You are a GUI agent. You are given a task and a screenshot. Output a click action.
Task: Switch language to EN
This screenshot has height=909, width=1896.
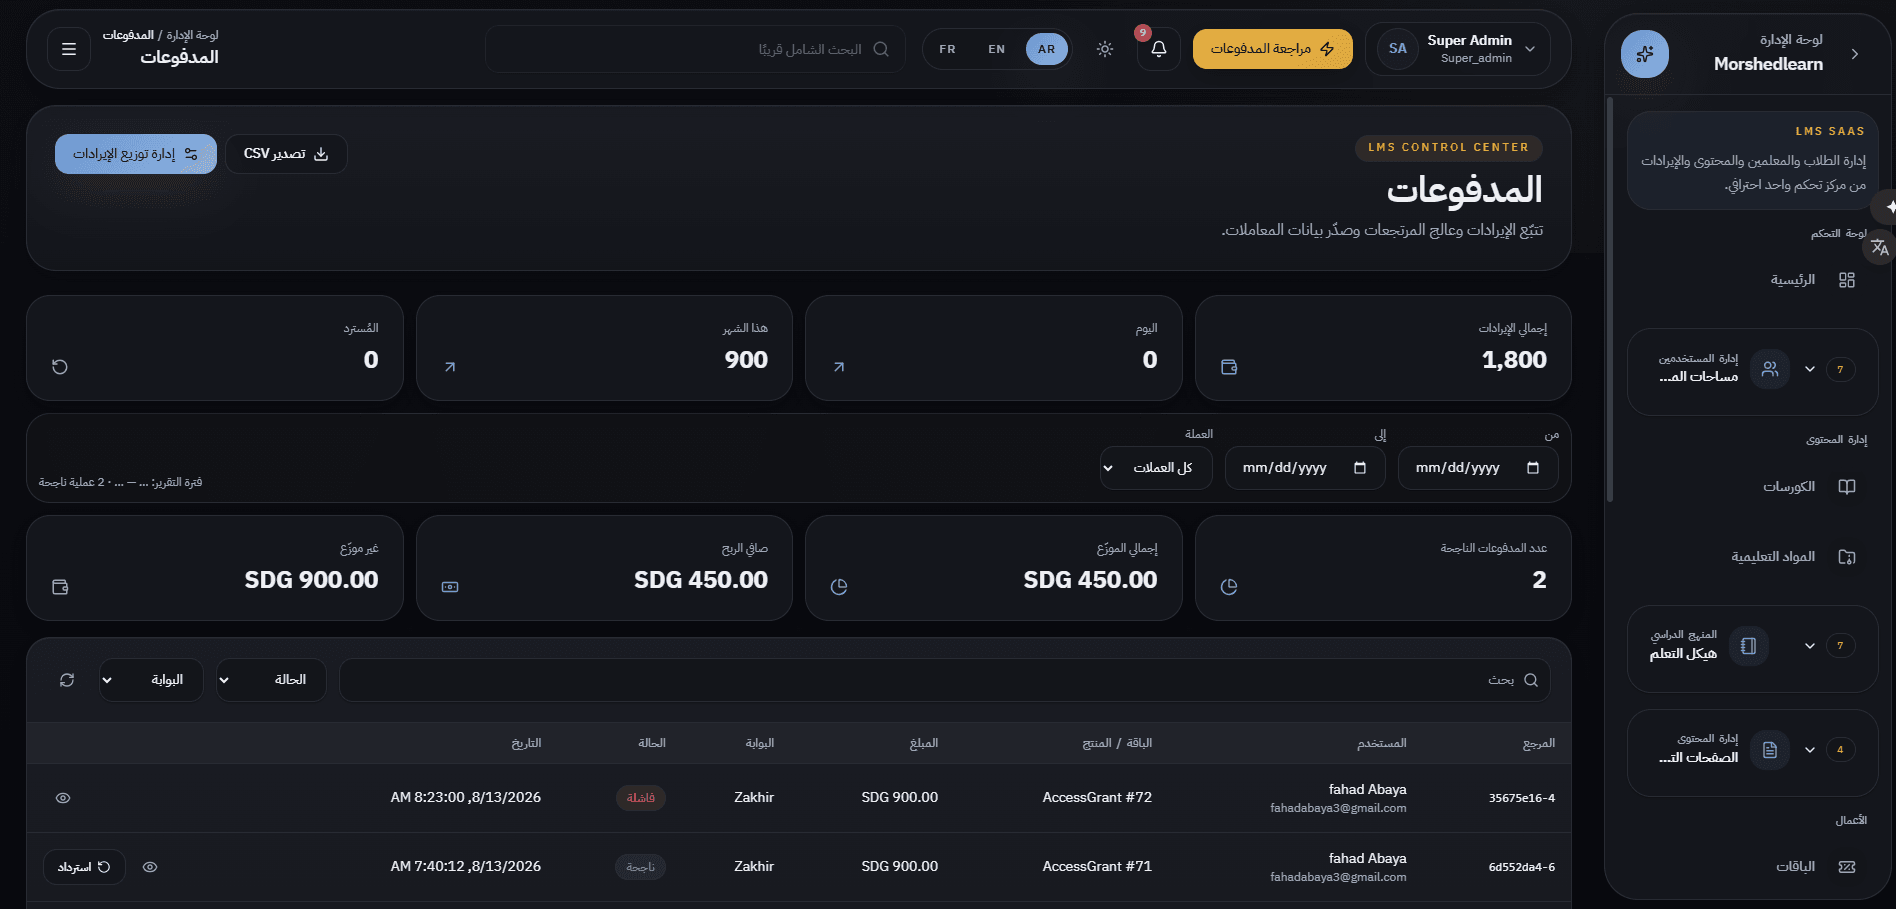tap(996, 49)
